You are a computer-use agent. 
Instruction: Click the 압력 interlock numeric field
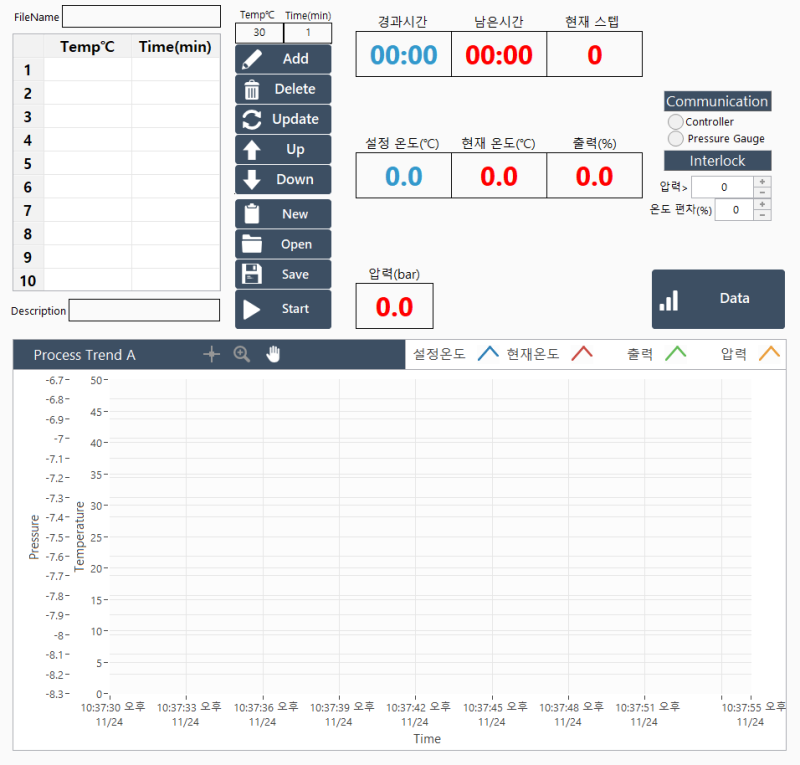coord(723,187)
